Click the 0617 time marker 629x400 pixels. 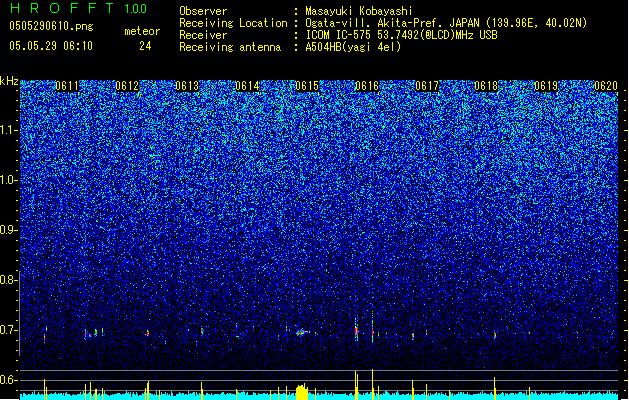point(427,86)
